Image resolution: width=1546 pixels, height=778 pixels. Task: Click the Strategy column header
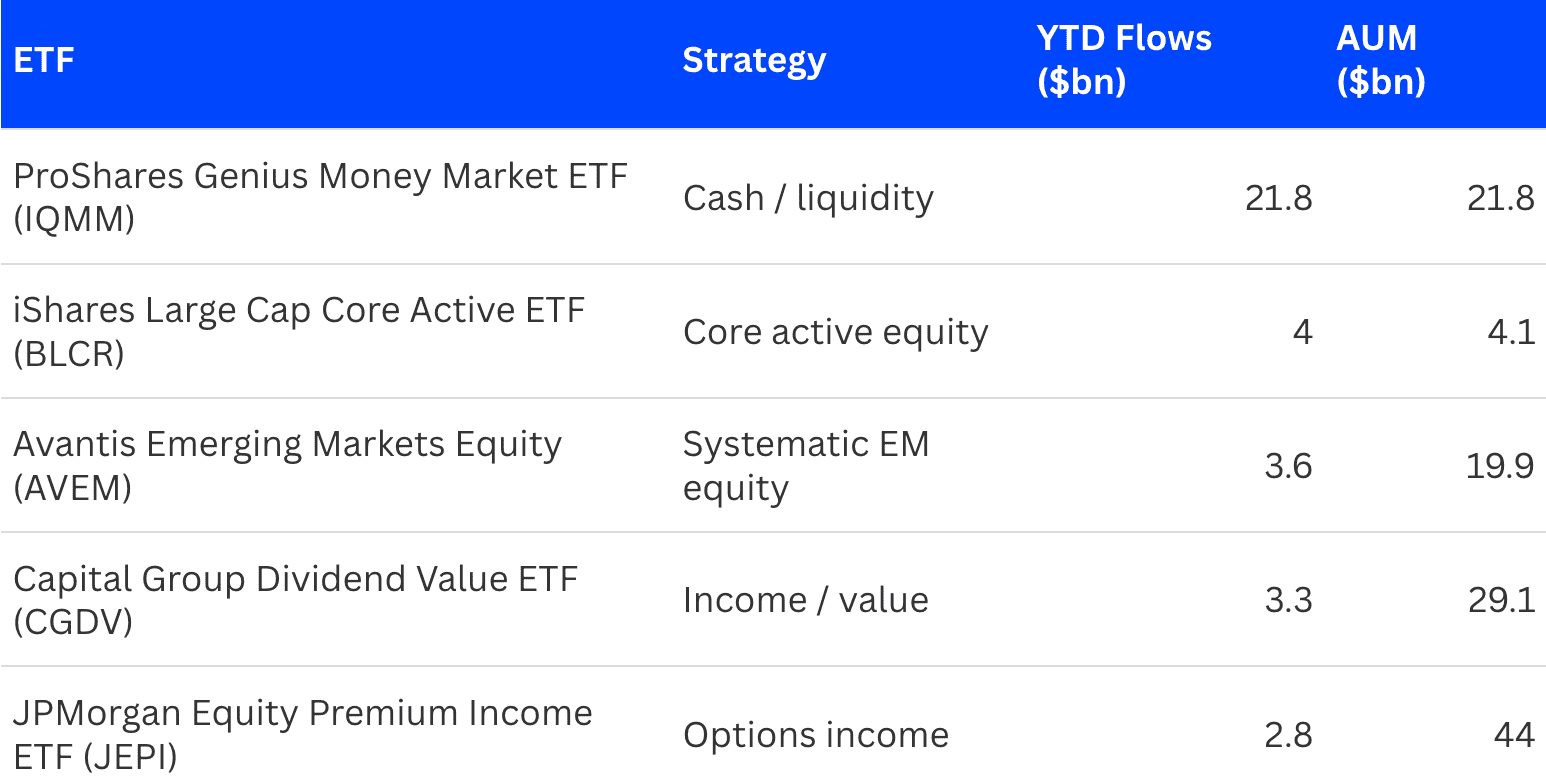(754, 60)
